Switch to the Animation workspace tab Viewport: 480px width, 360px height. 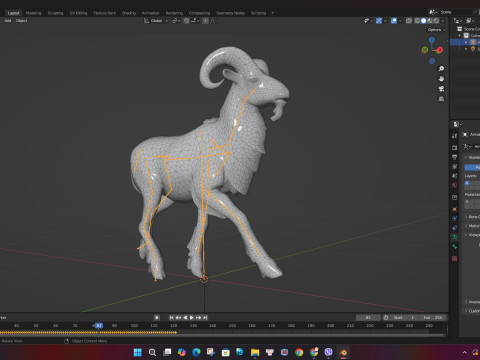pos(151,13)
